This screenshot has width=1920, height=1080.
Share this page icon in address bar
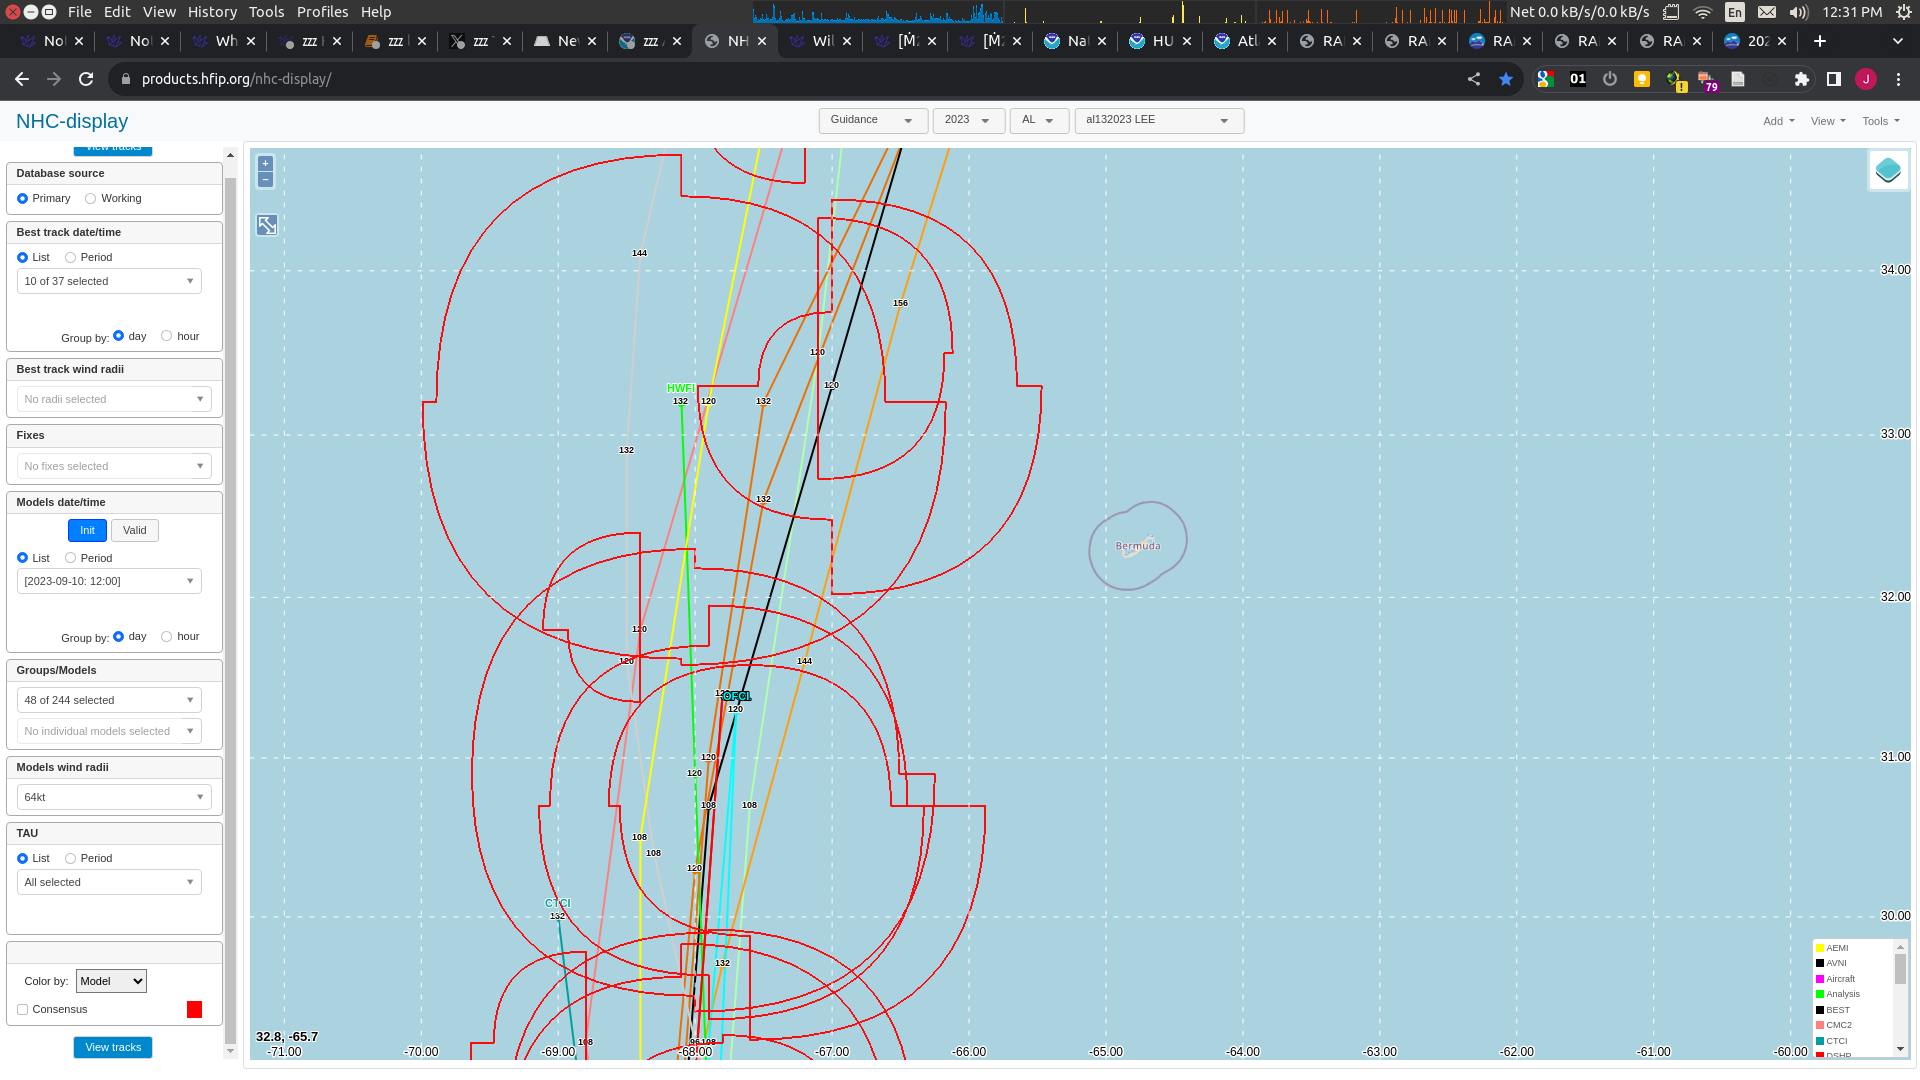click(1474, 79)
